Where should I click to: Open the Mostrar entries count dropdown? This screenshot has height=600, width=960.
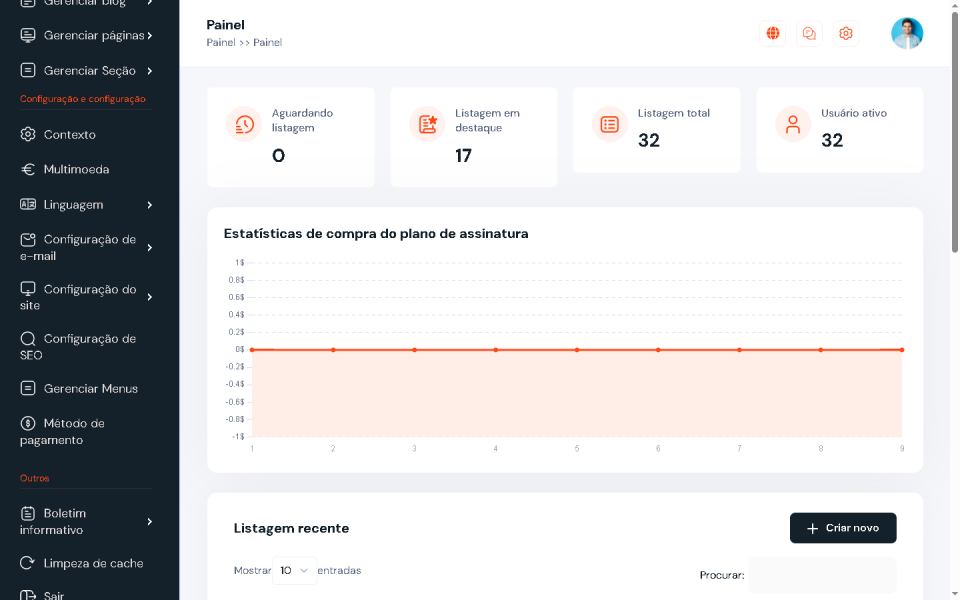pos(294,571)
